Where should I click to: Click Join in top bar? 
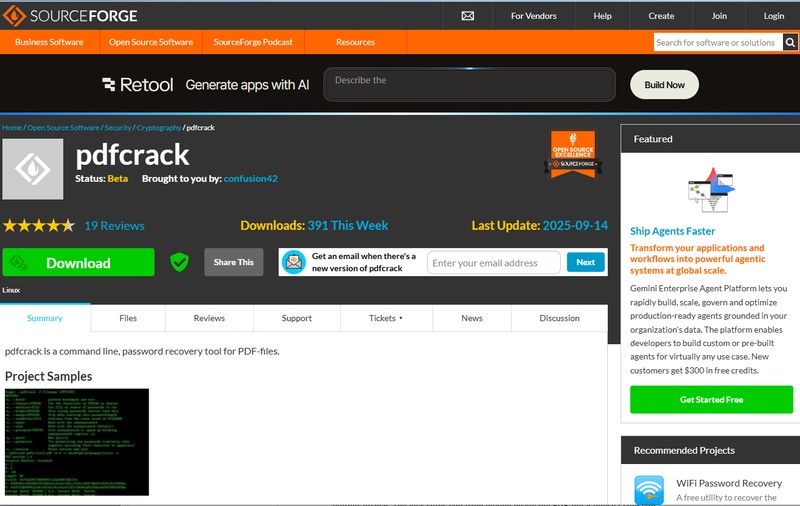tap(719, 16)
